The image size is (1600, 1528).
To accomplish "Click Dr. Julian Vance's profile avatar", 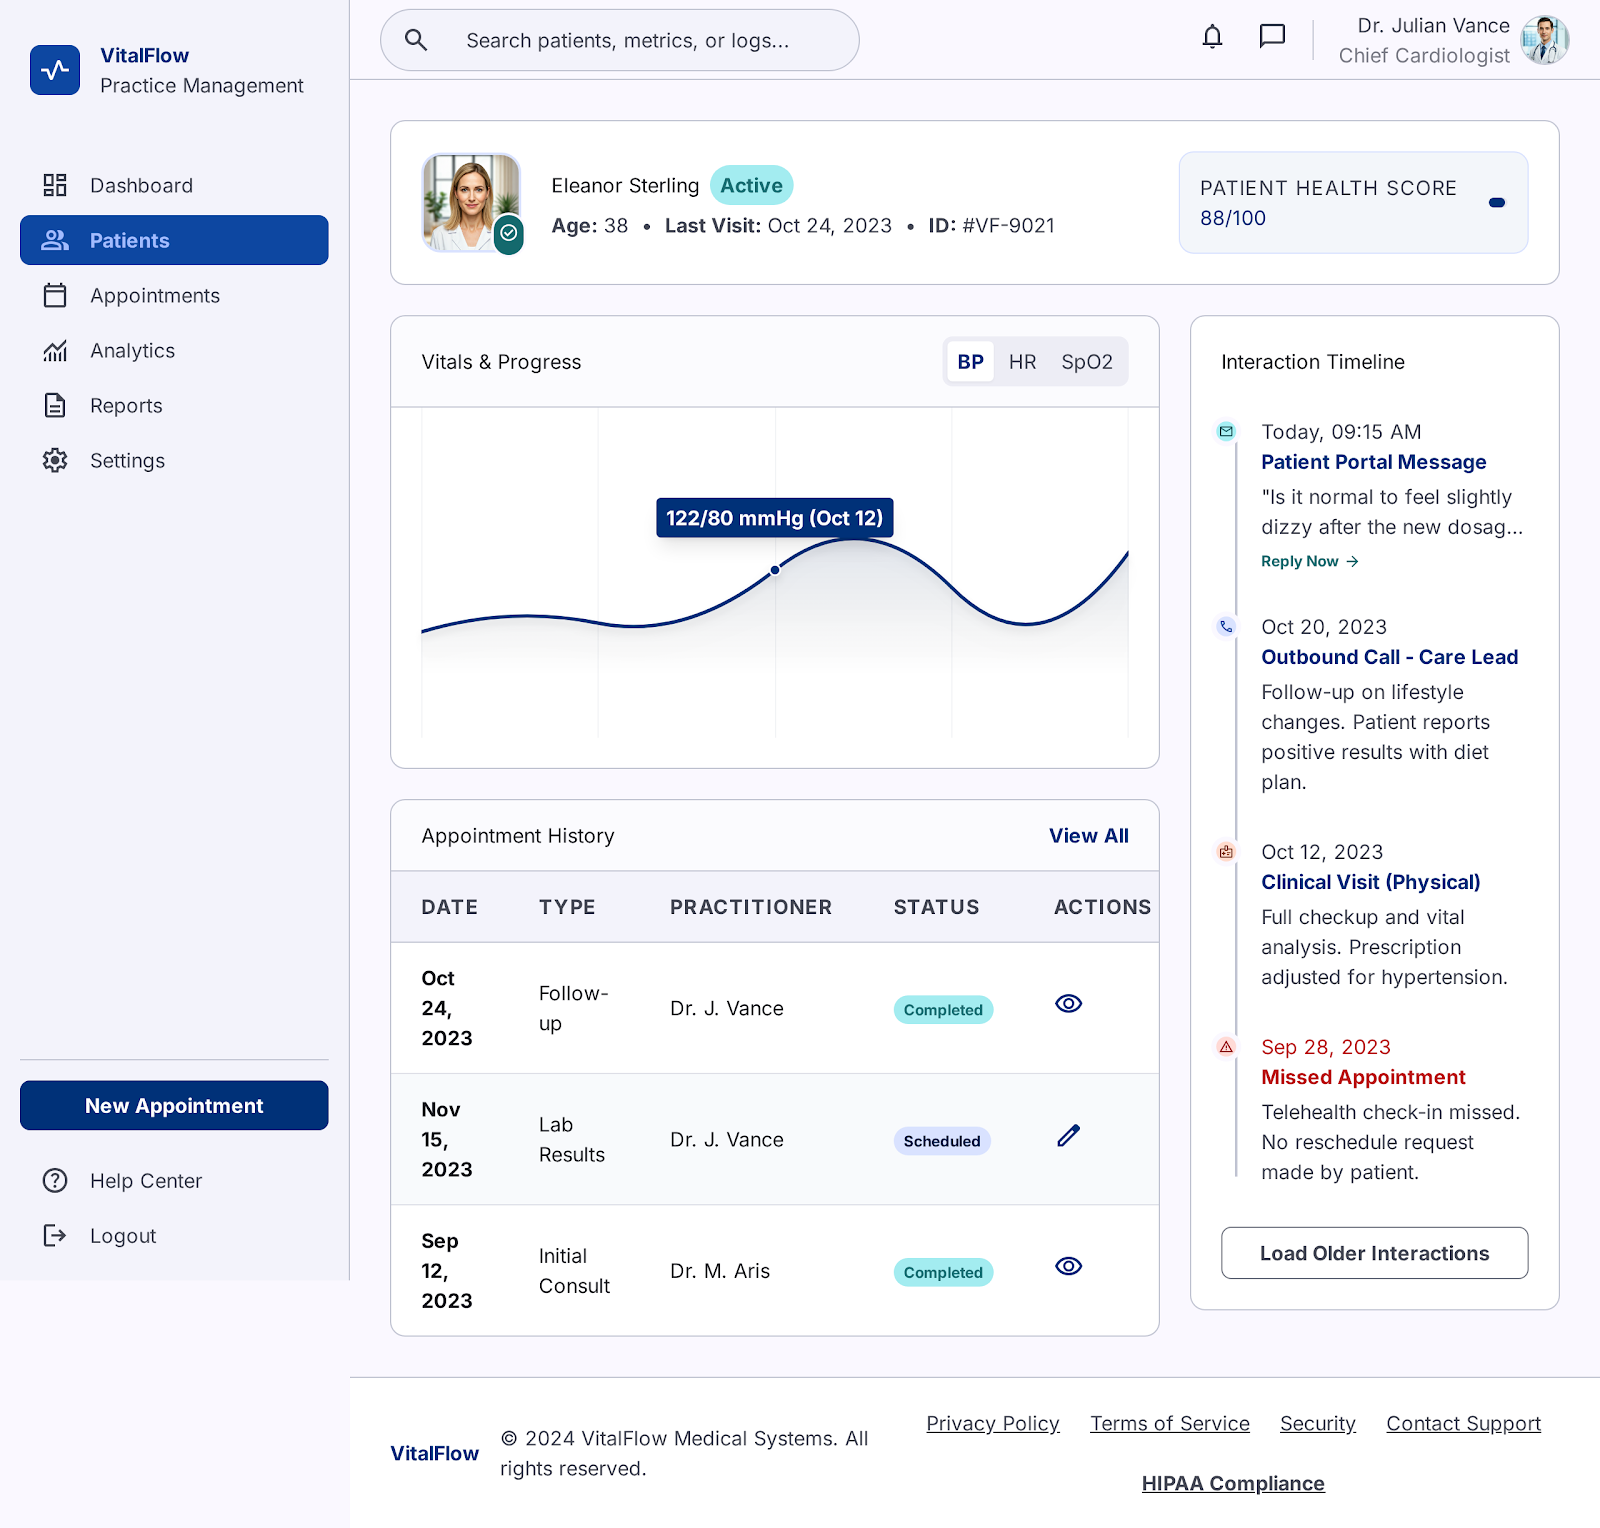I will pyautogui.click(x=1545, y=40).
